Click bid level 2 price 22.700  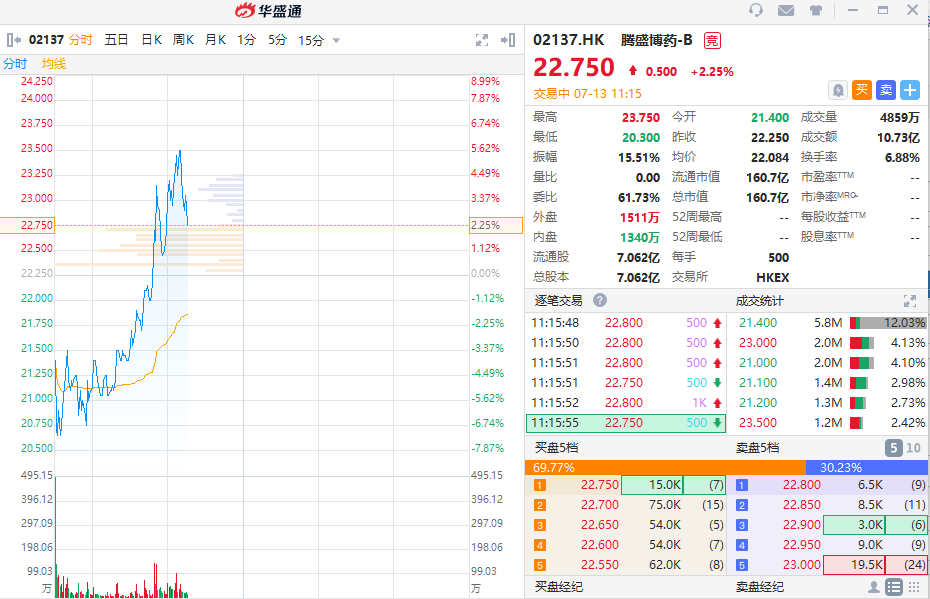click(600, 505)
